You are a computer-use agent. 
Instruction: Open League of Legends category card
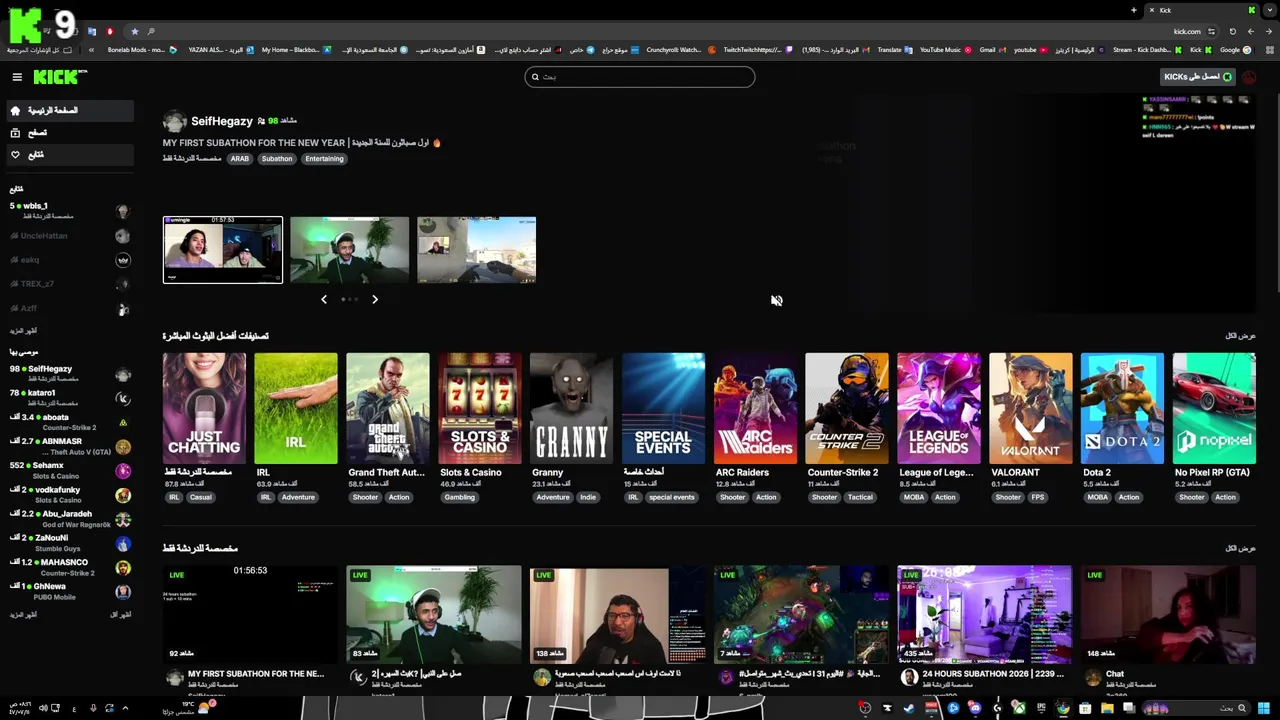[x=939, y=409]
